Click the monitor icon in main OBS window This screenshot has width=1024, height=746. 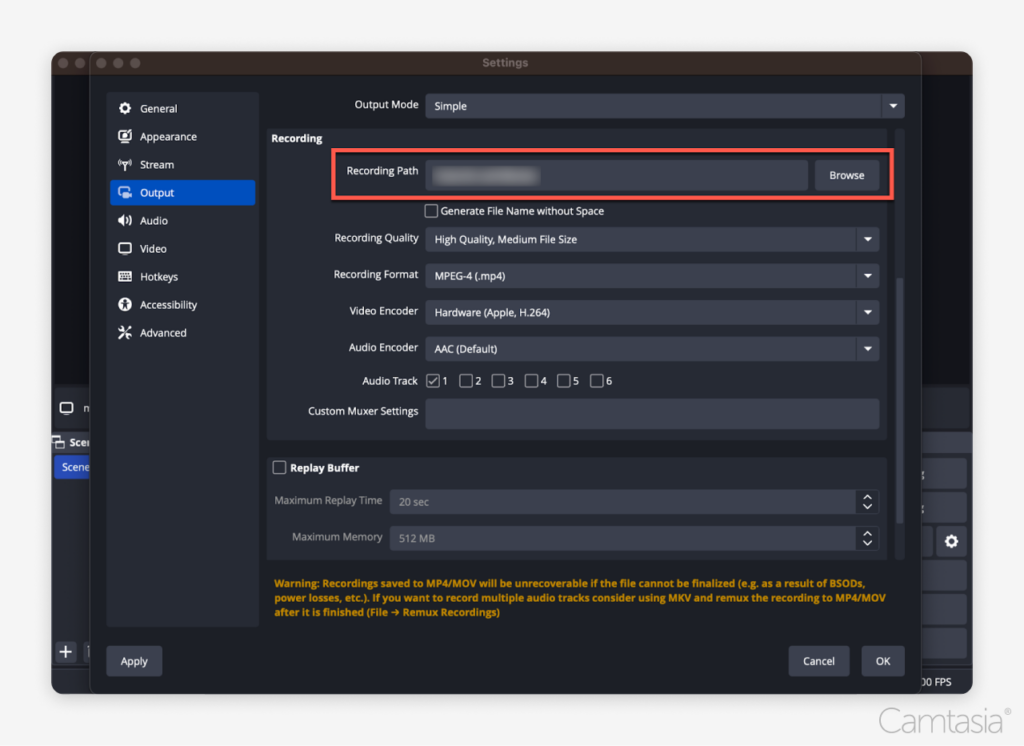point(67,408)
